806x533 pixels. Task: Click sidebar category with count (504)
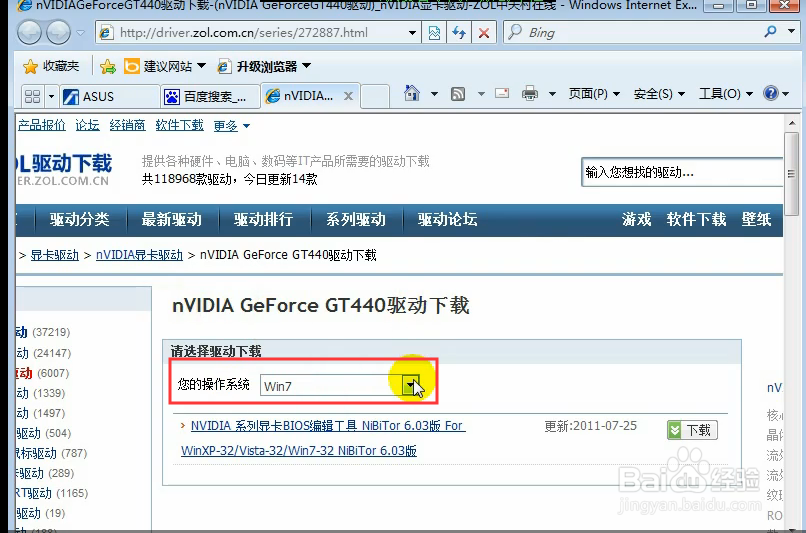44,433
